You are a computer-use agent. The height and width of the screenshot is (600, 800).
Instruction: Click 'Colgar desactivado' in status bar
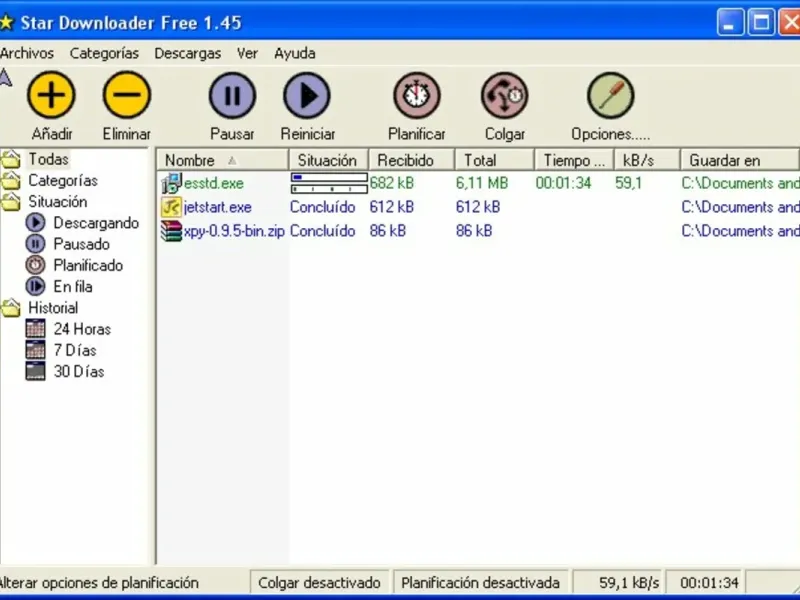[319, 583]
